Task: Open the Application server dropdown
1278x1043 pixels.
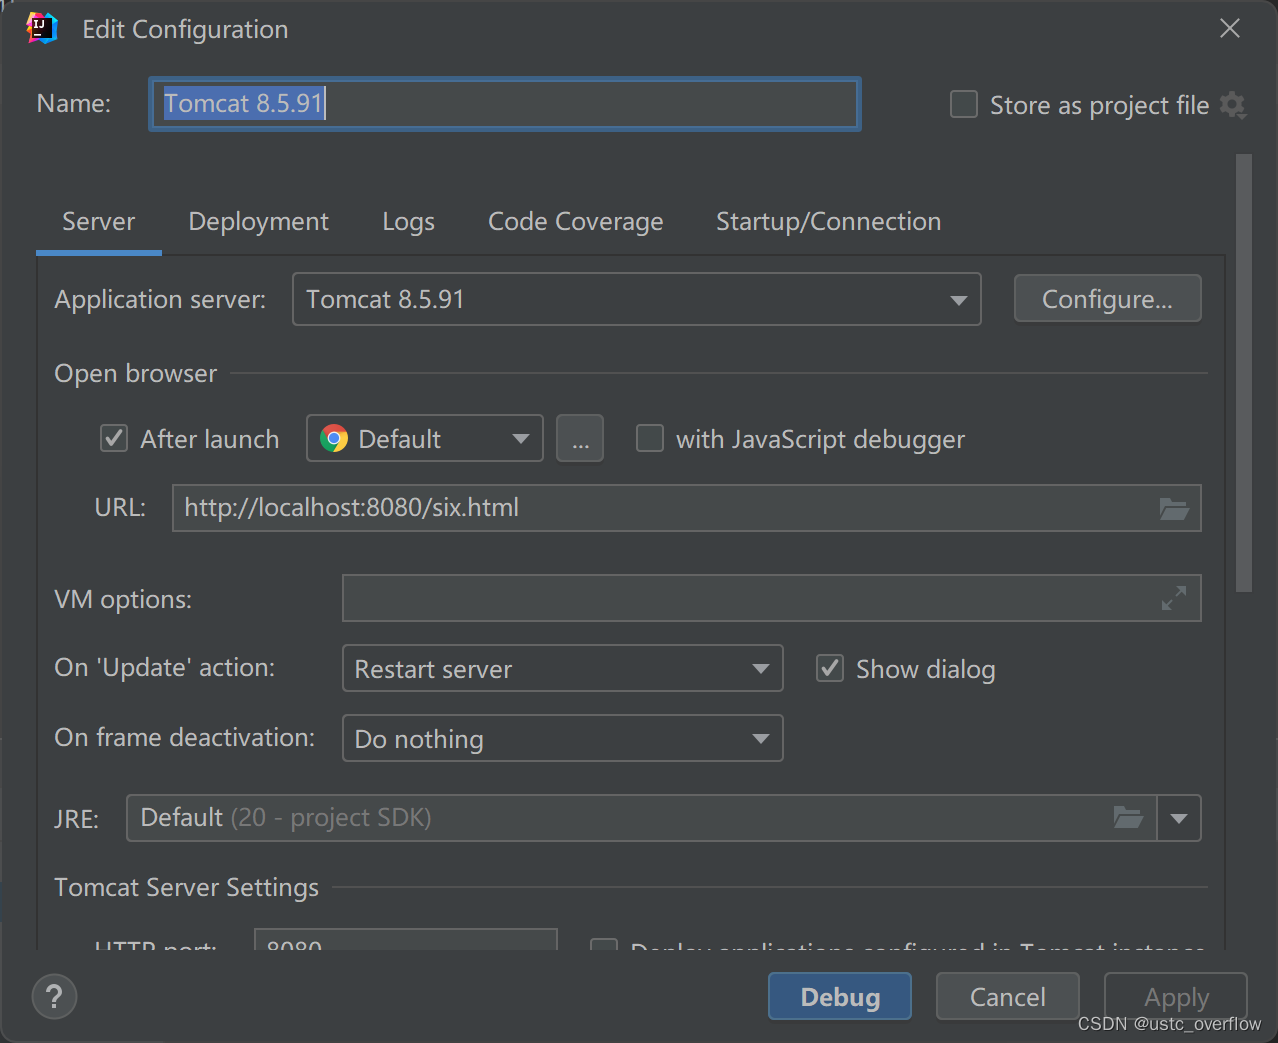Action: tap(636, 299)
